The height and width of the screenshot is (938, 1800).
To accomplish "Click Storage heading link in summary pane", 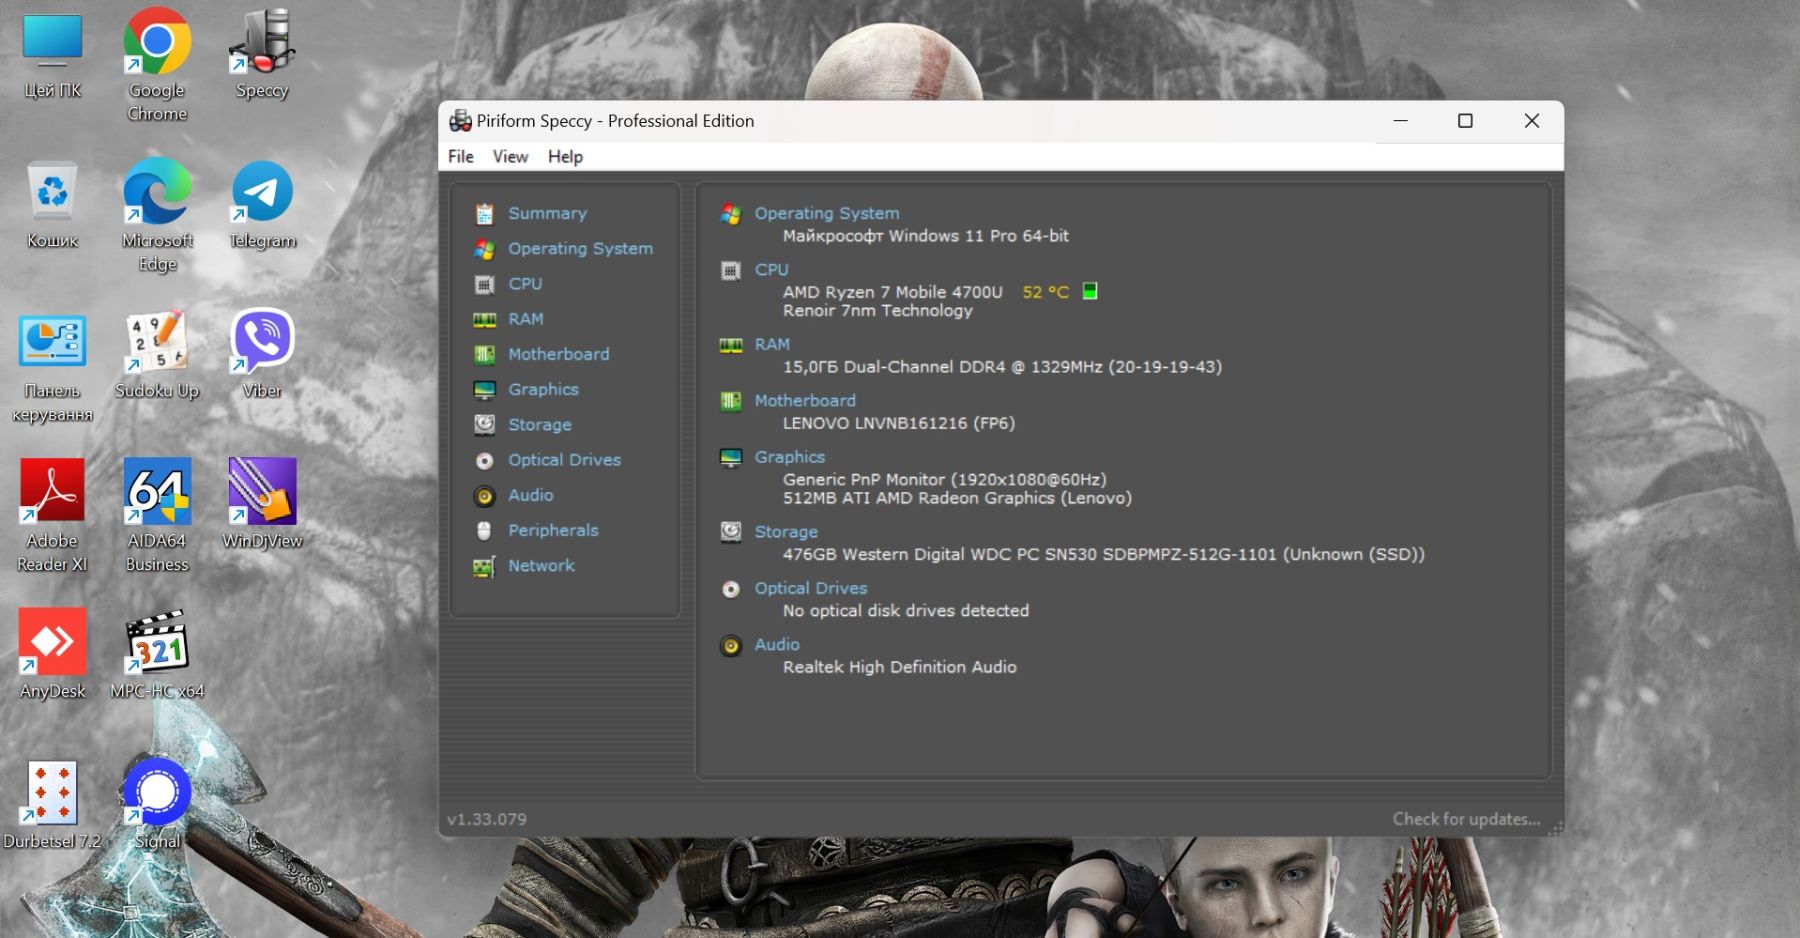I will (x=786, y=532).
